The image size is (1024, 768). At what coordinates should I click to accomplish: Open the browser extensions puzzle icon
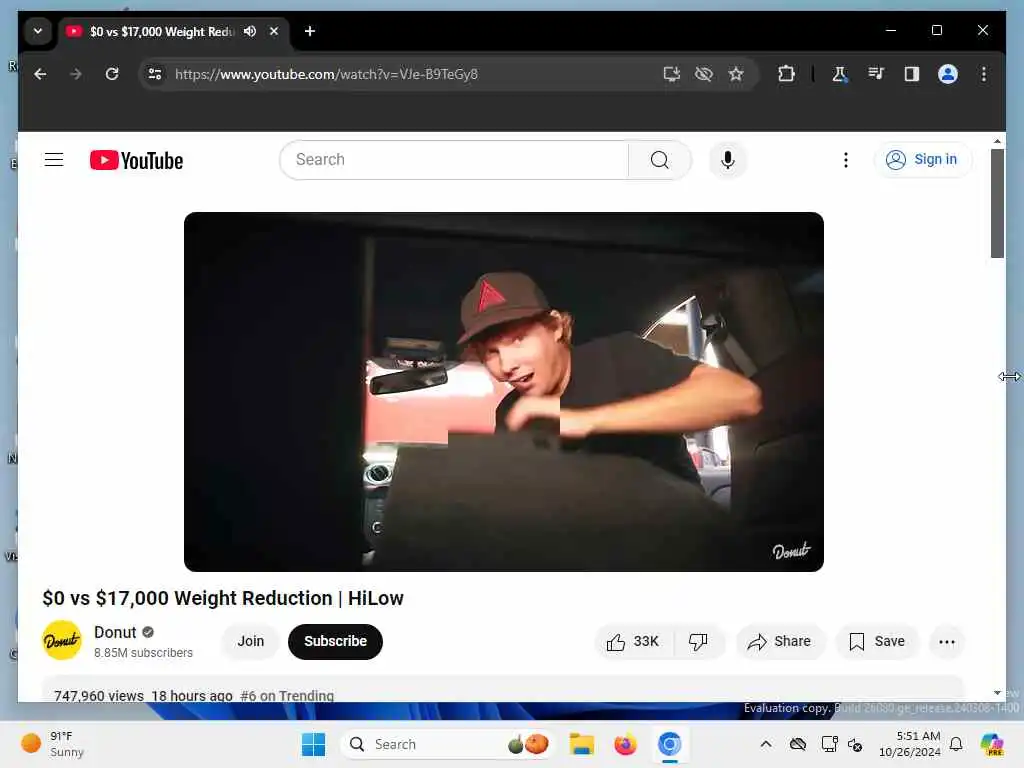coord(786,74)
